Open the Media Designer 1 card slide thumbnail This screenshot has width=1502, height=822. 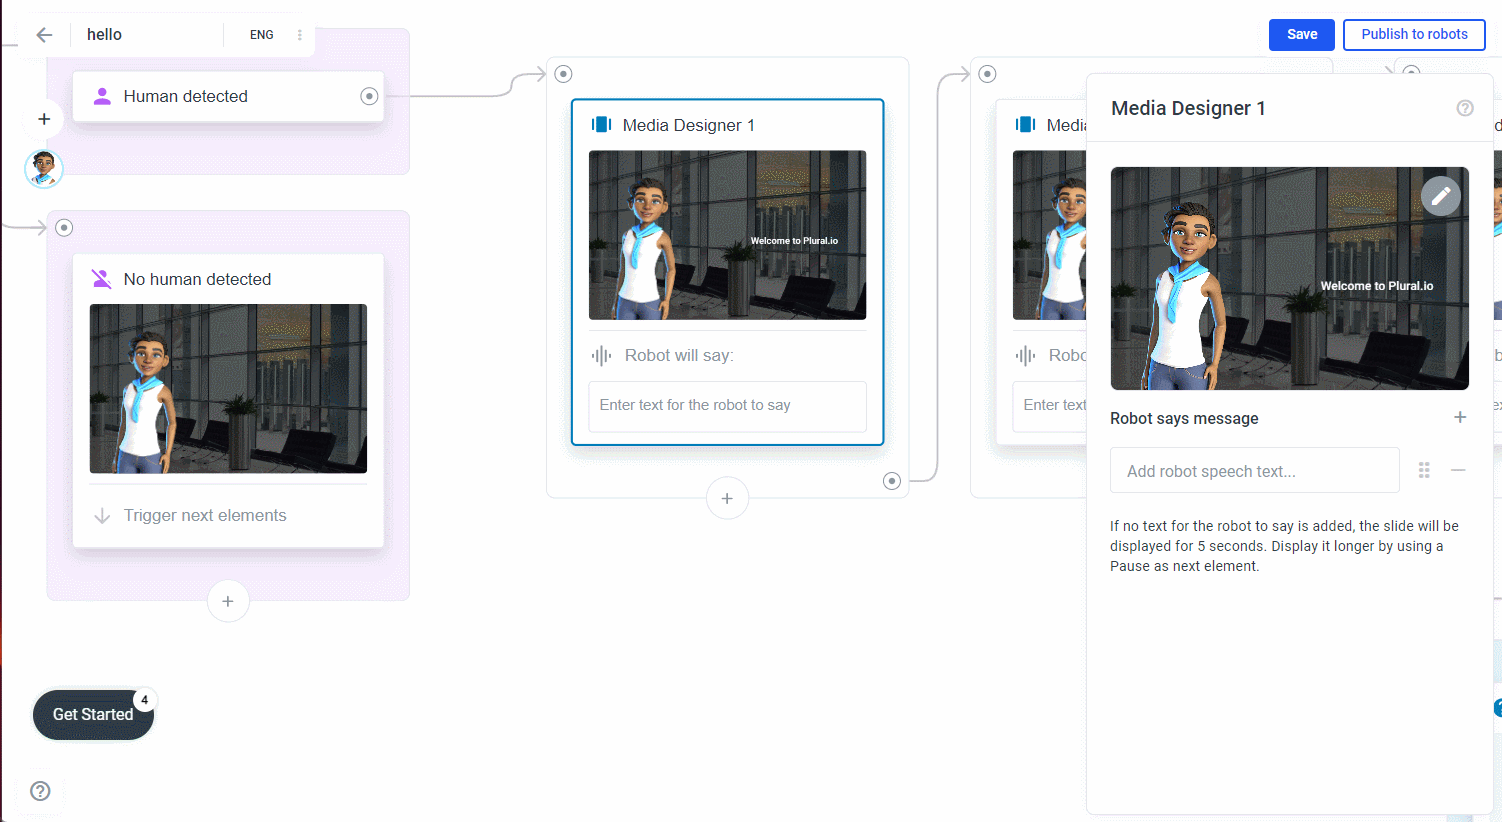[x=727, y=235]
